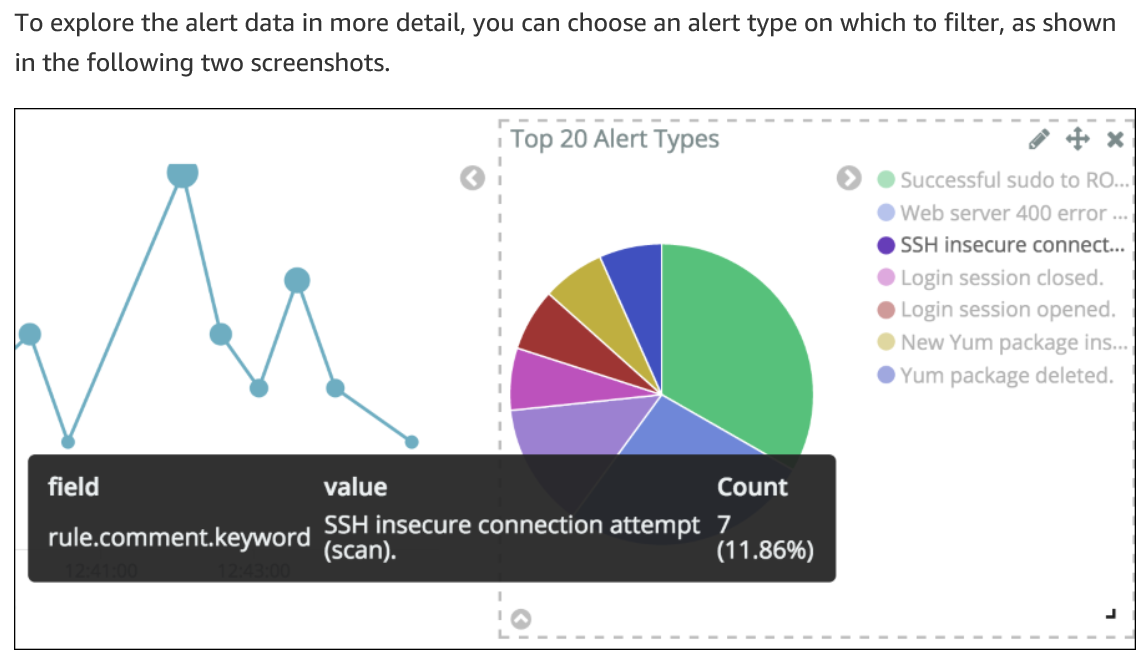The width and height of the screenshot is (1148, 663).
Task: Click the New Yum package installed color dot
Action: pos(886,342)
